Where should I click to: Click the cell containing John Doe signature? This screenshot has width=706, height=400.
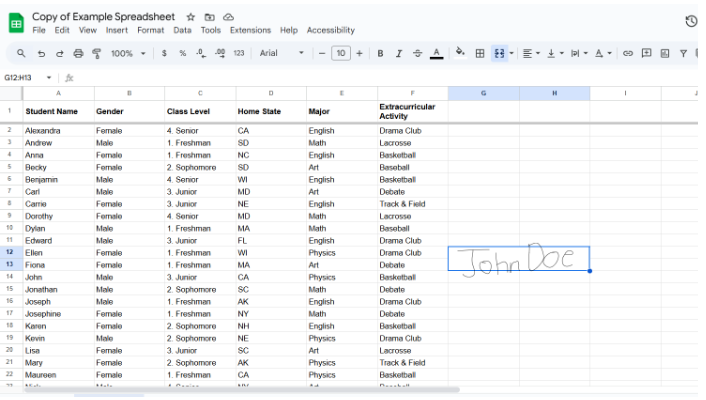[518, 258]
